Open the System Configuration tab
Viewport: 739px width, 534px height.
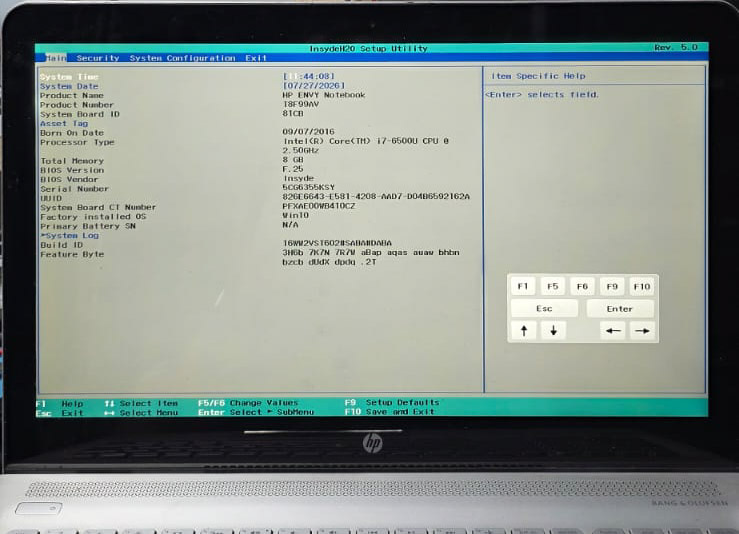click(182, 58)
